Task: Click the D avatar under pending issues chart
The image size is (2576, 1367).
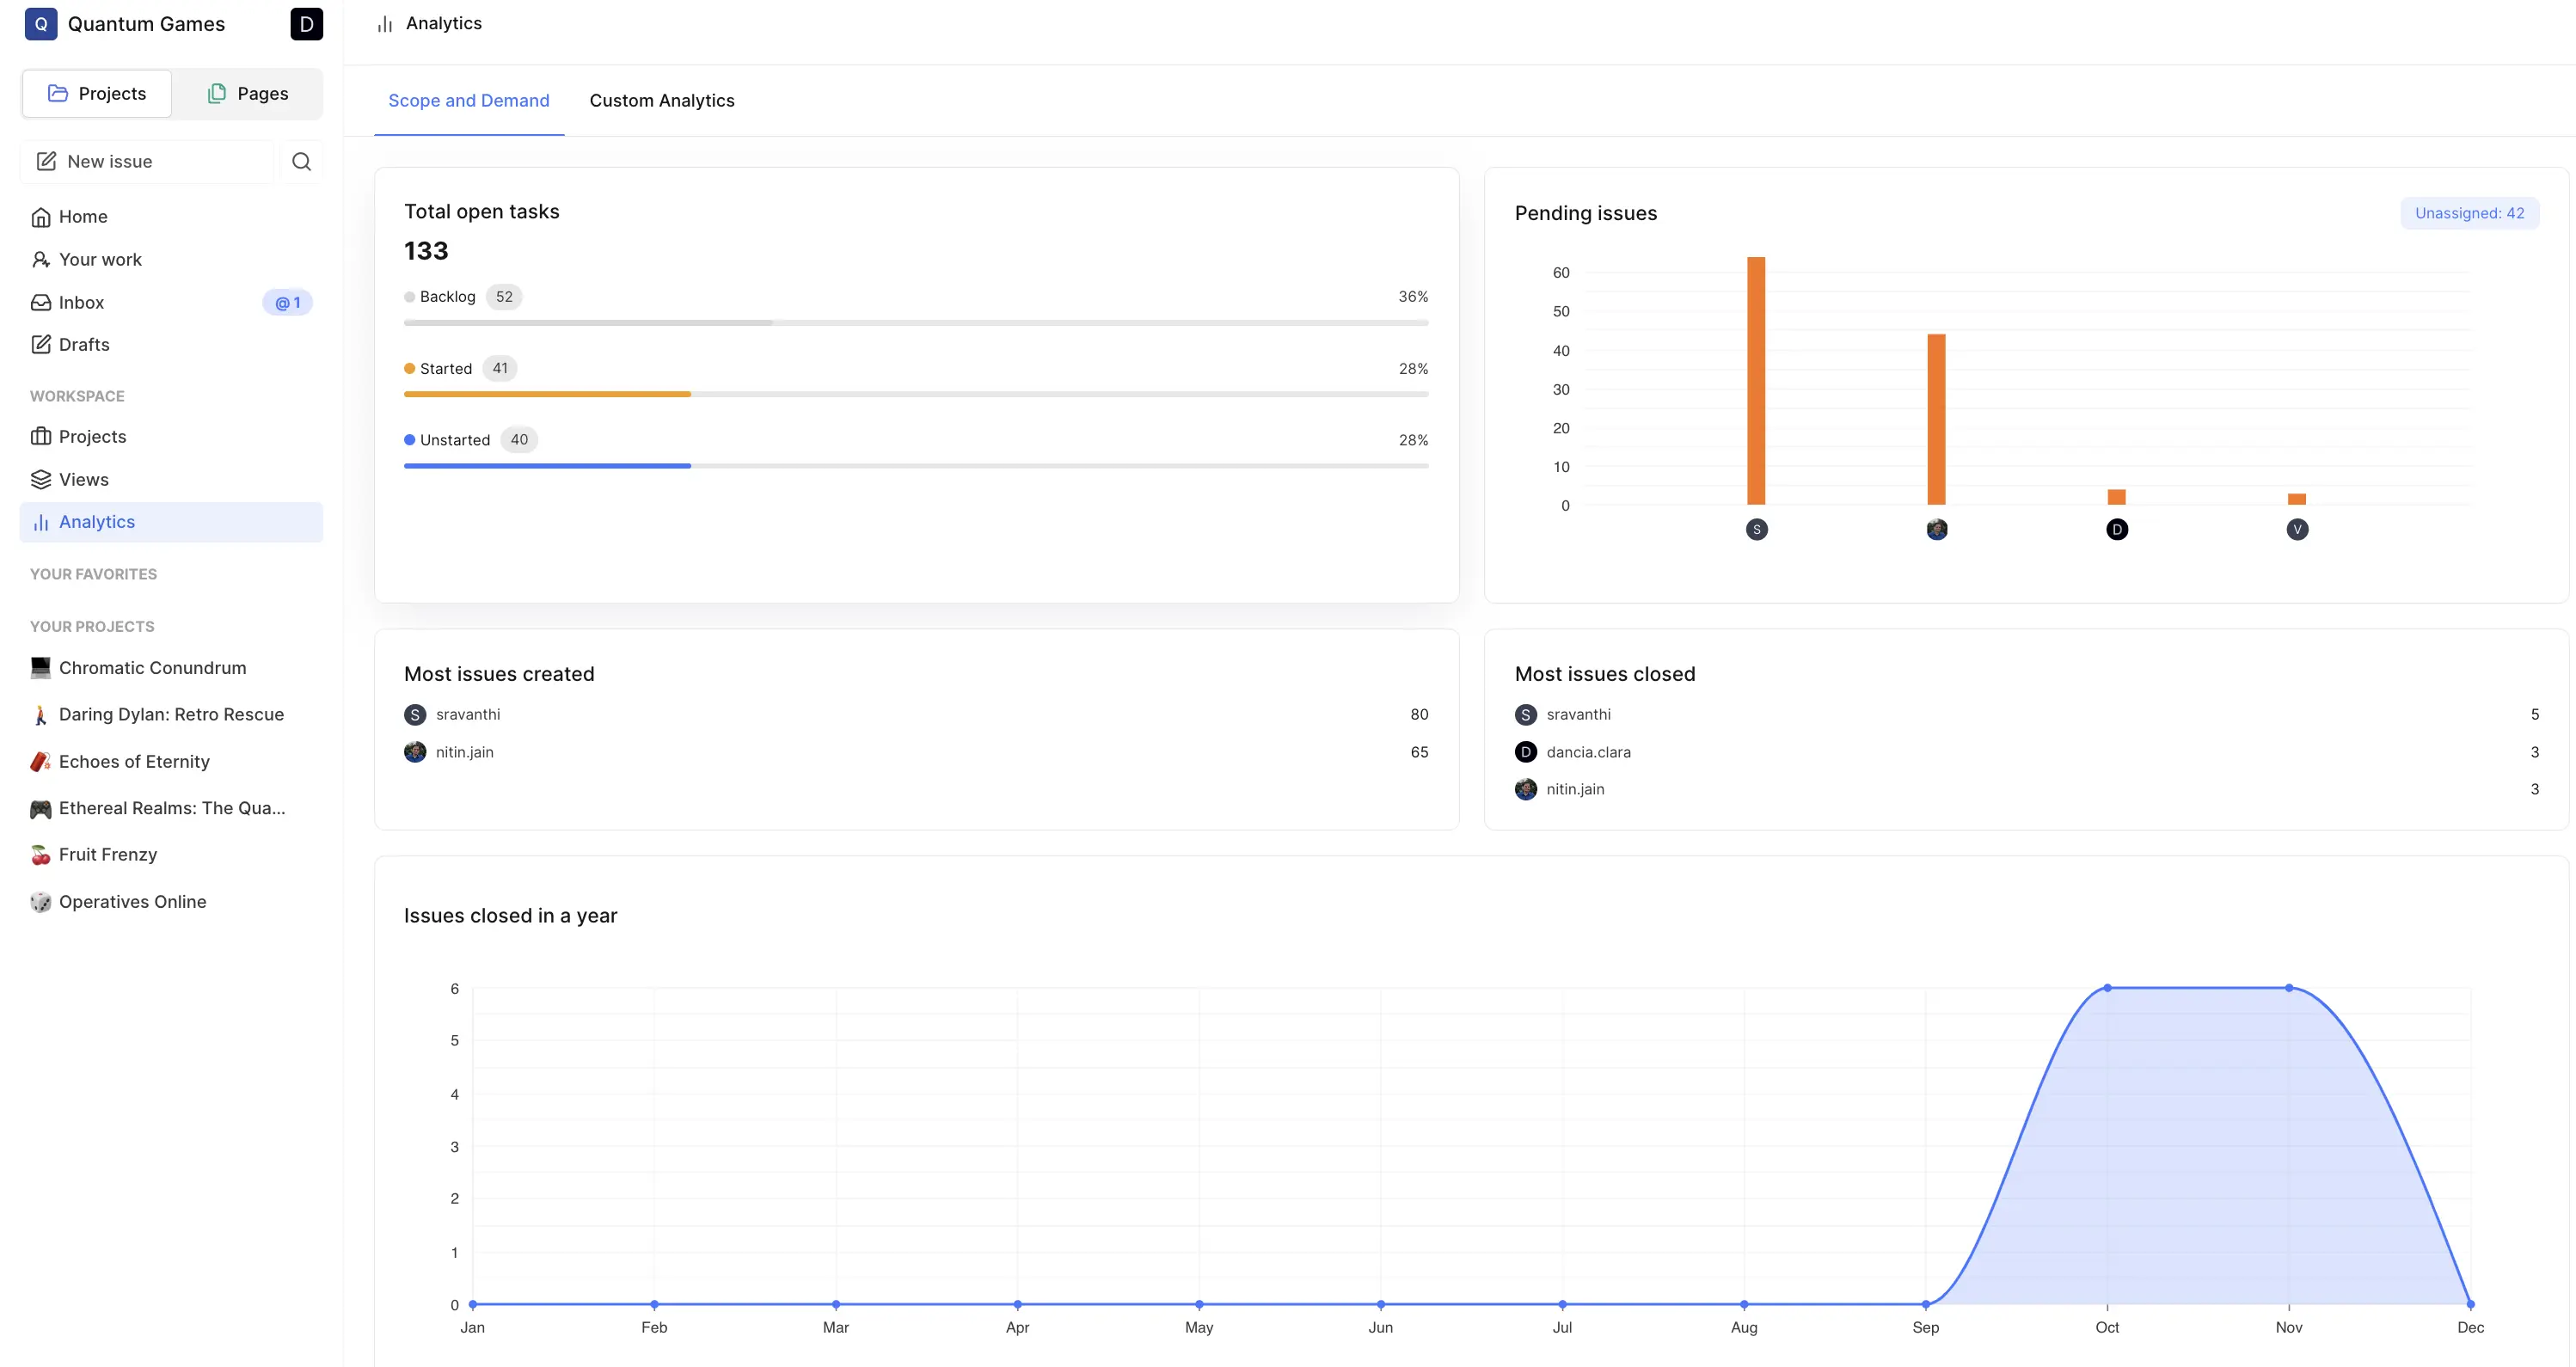Action: tap(2117, 530)
